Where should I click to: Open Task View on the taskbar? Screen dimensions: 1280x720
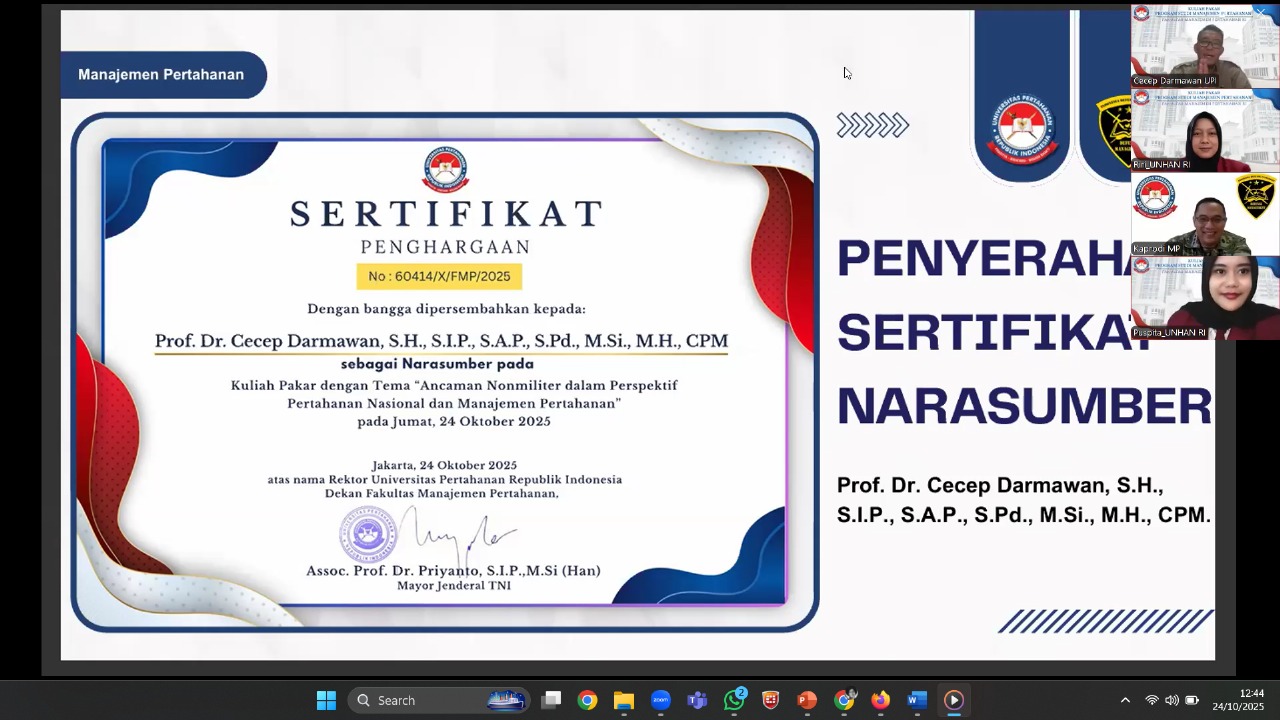551,700
